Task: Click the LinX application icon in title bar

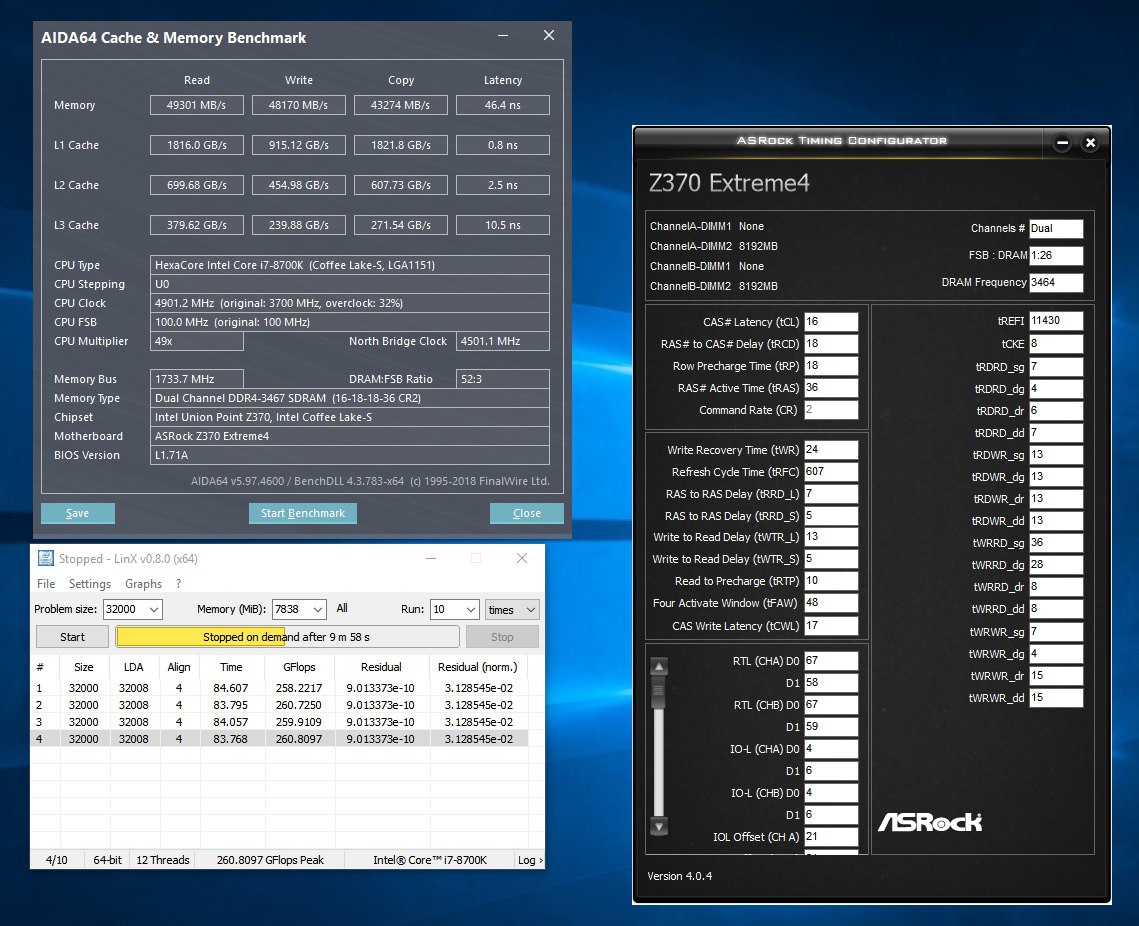Action: (45, 558)
